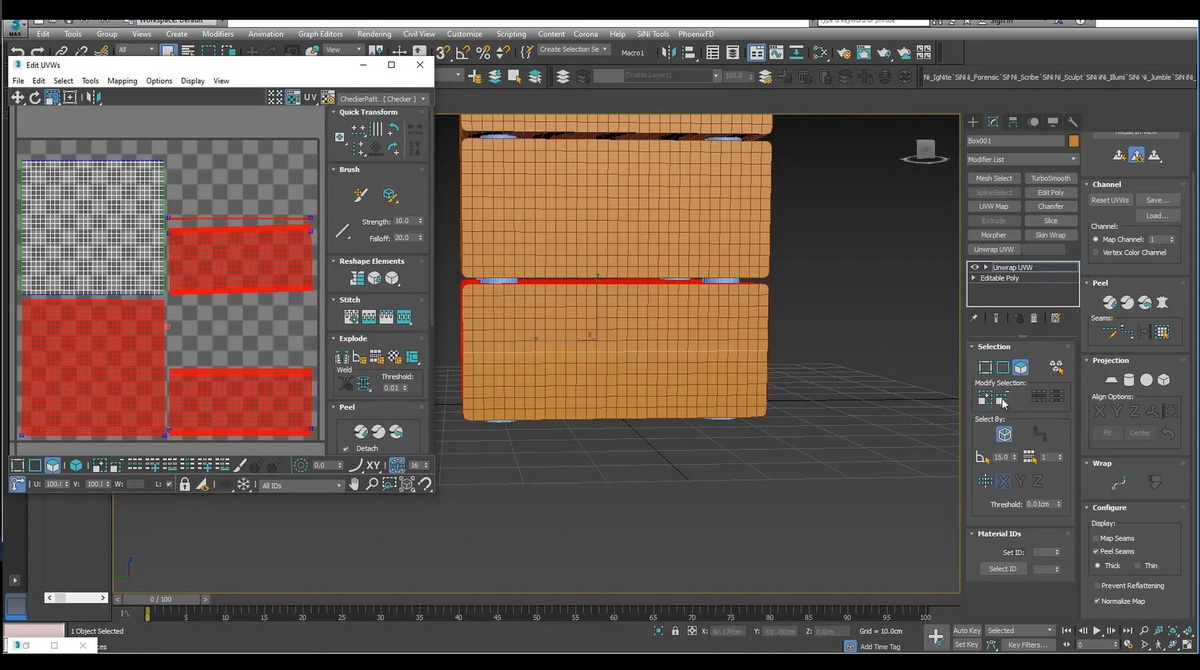Click the Save... button in Channel rollout
The image size is (1200, 670).
pos(1157,200)
